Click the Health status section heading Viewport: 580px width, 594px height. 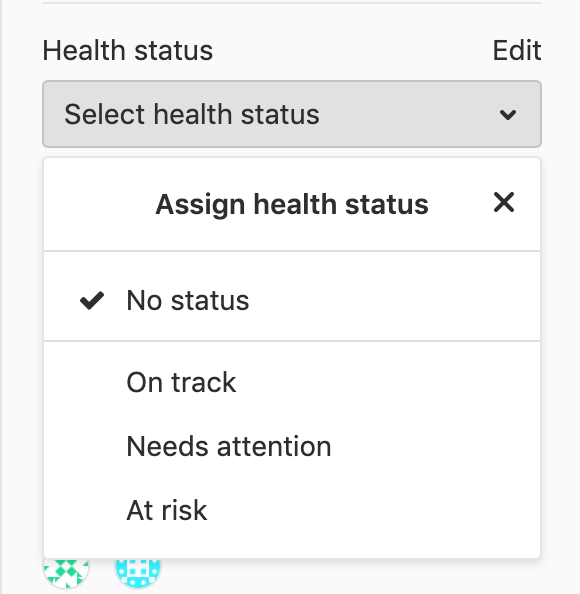[128, 50]
